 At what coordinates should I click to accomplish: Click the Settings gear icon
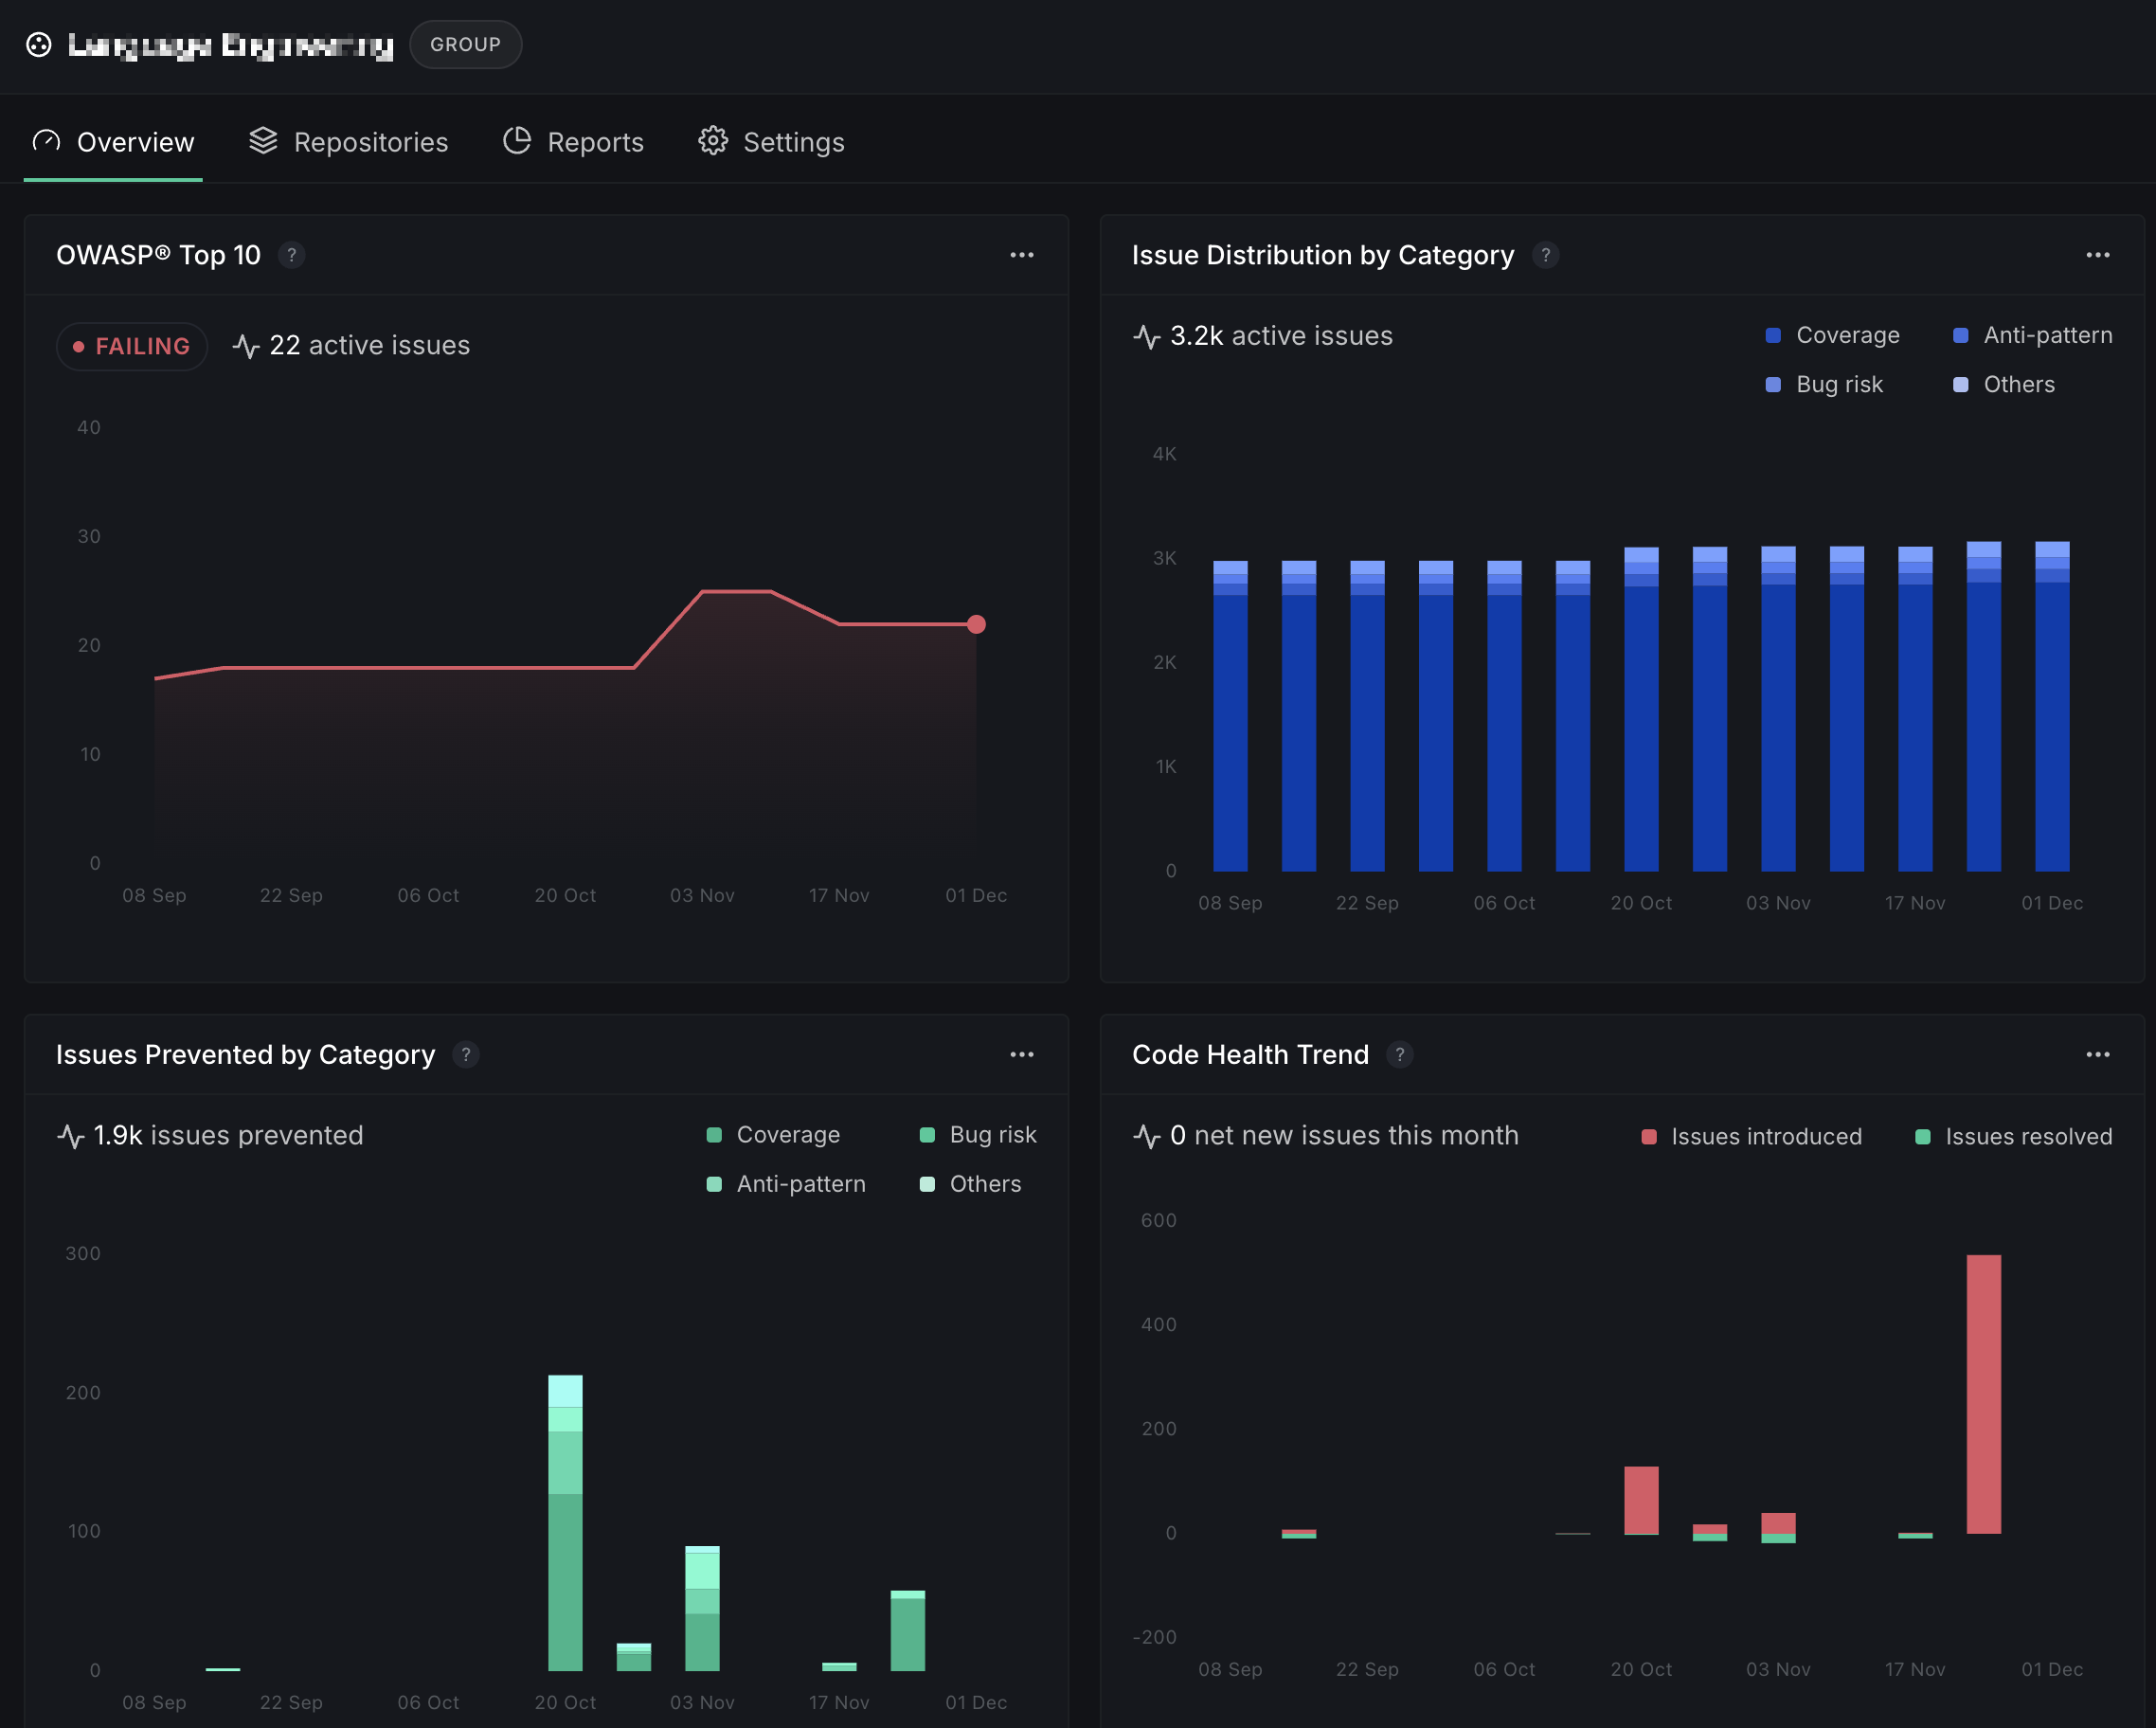click(x=712, y=141)
